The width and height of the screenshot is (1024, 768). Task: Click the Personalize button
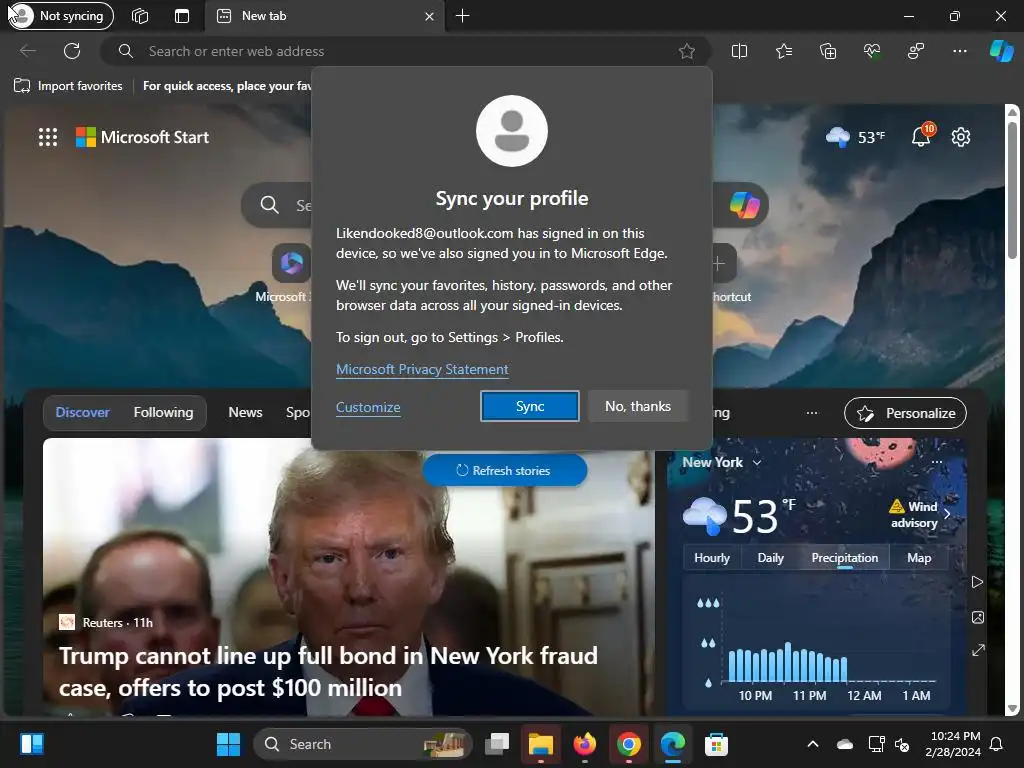pos(905,413)
